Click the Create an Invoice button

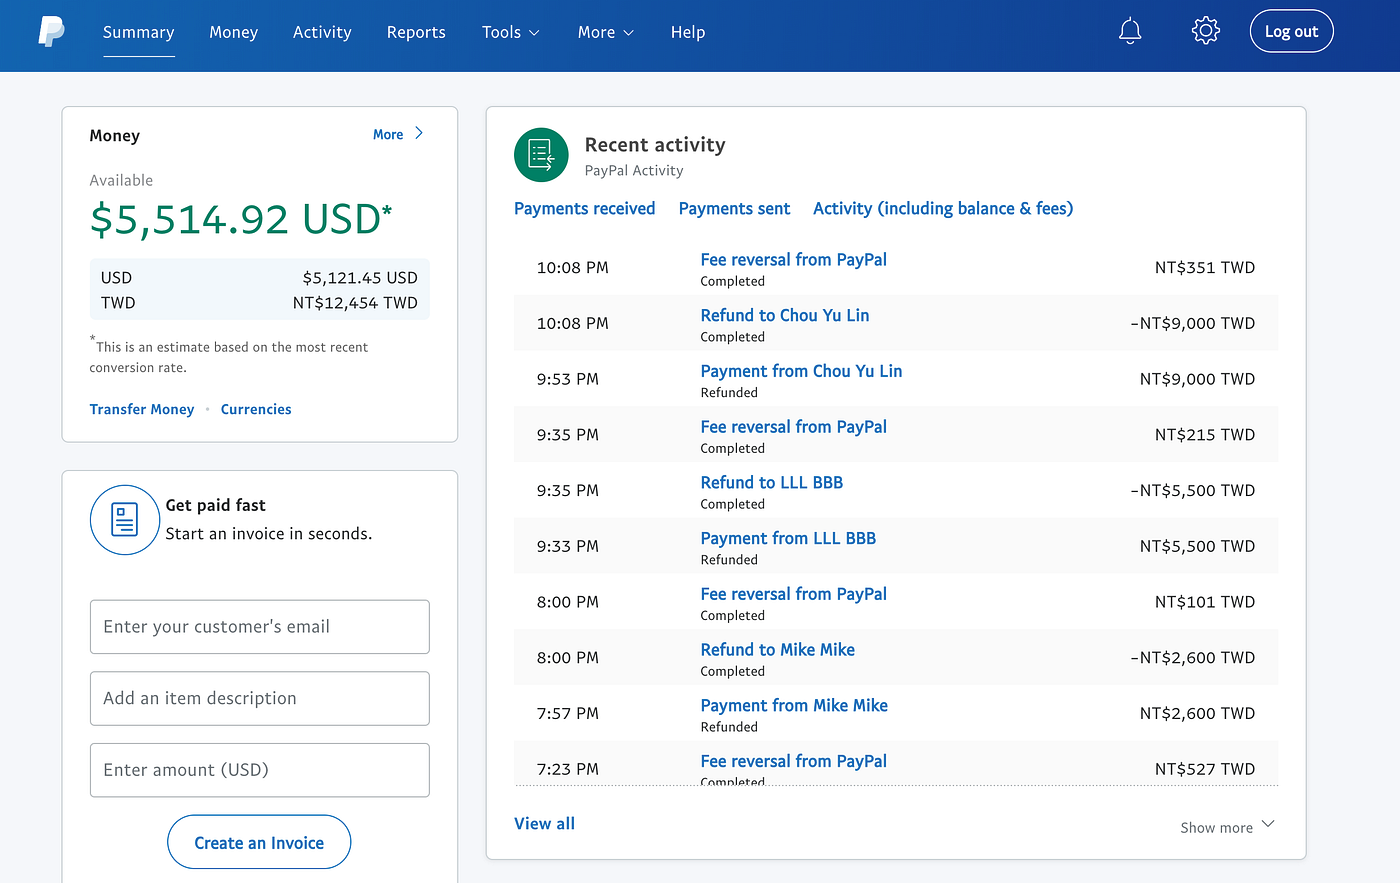point(259,842)
